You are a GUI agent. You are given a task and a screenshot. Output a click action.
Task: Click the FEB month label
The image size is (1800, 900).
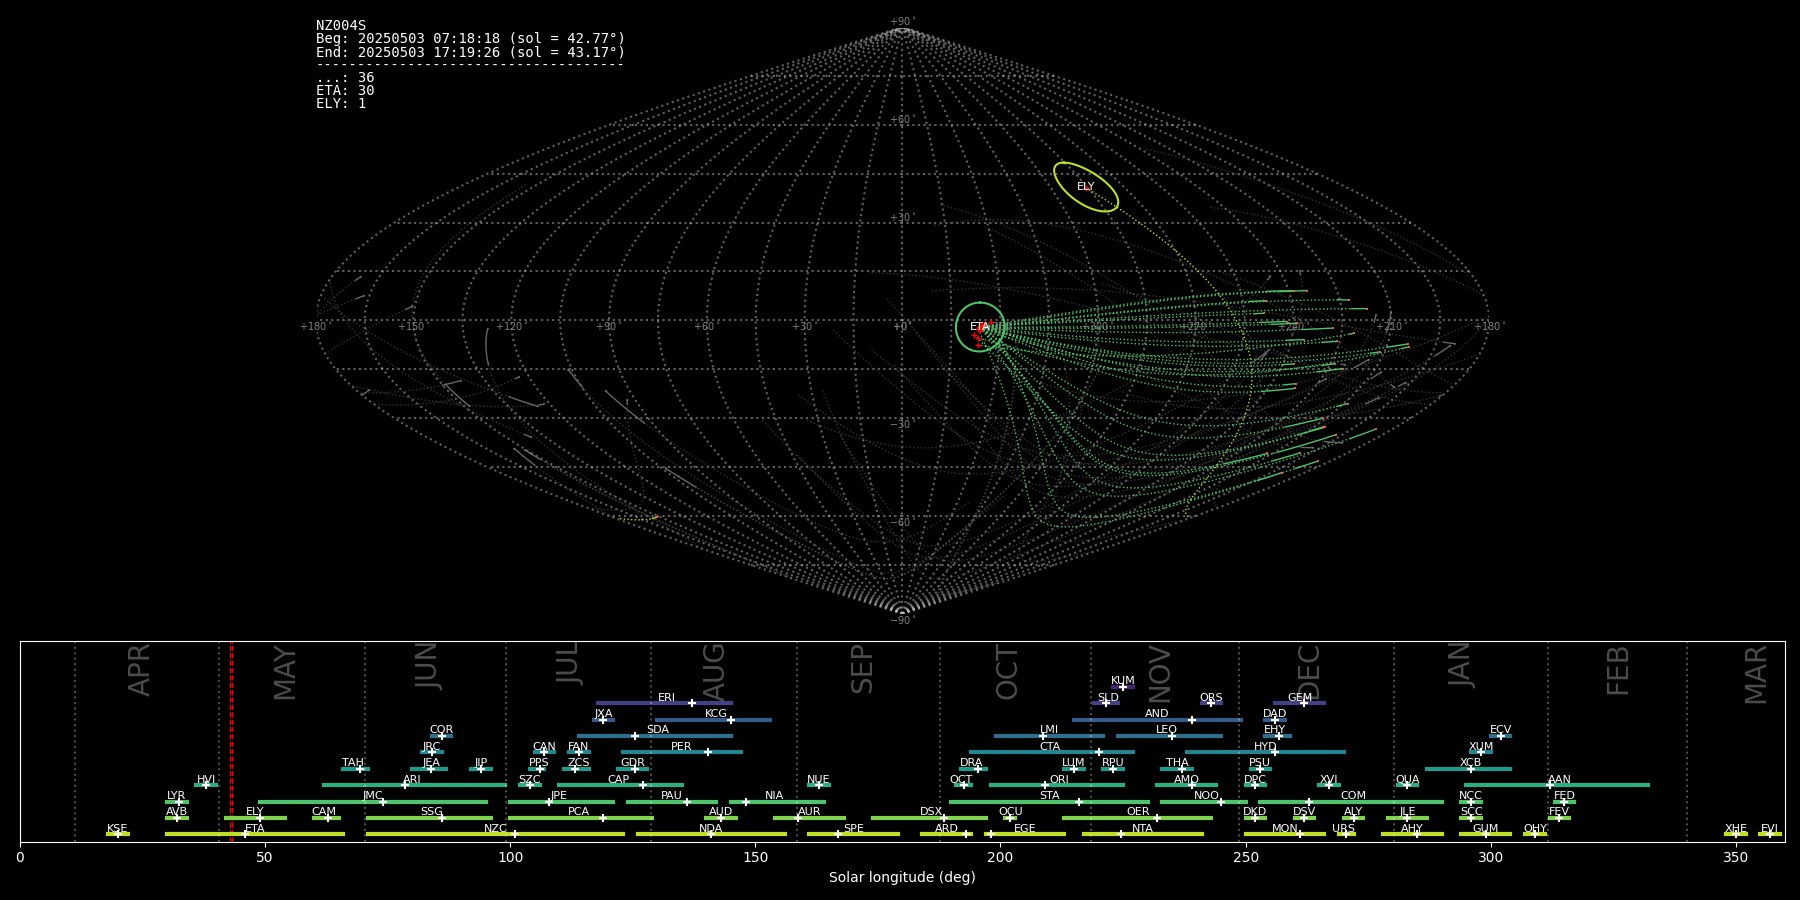tap(1618, 670)
